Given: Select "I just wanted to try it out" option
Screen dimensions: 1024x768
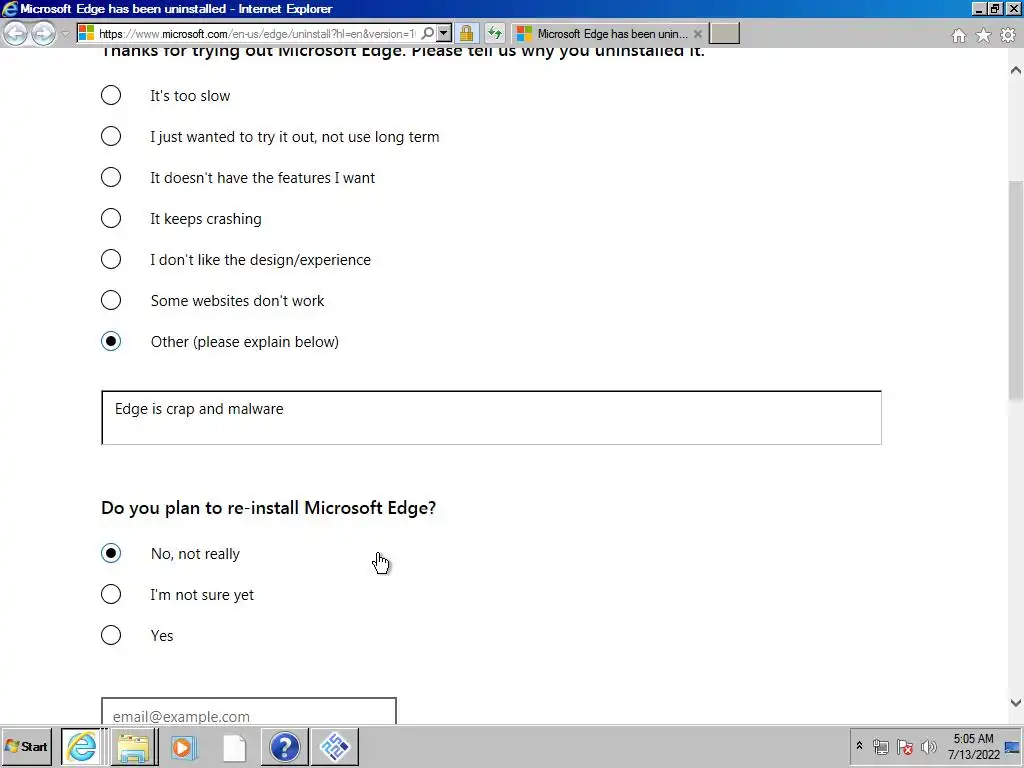Looking at the screenshot, I should [111, 136].
